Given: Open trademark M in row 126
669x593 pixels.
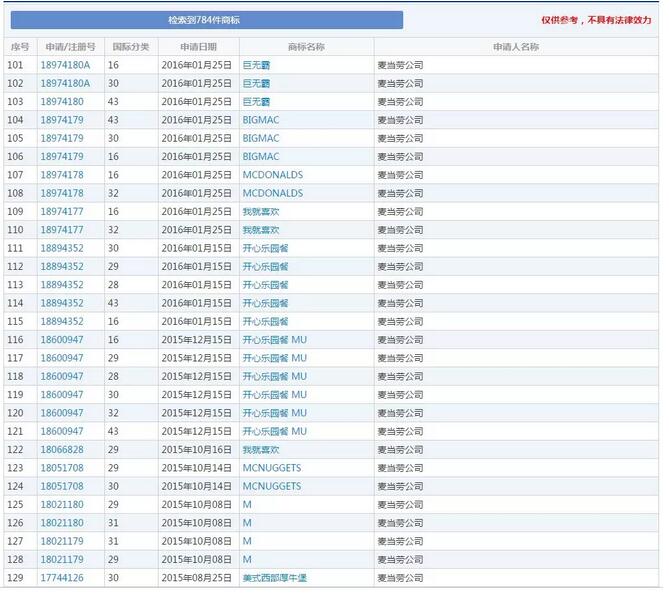Looking at the screenshot, I should [x=247, y=523].
